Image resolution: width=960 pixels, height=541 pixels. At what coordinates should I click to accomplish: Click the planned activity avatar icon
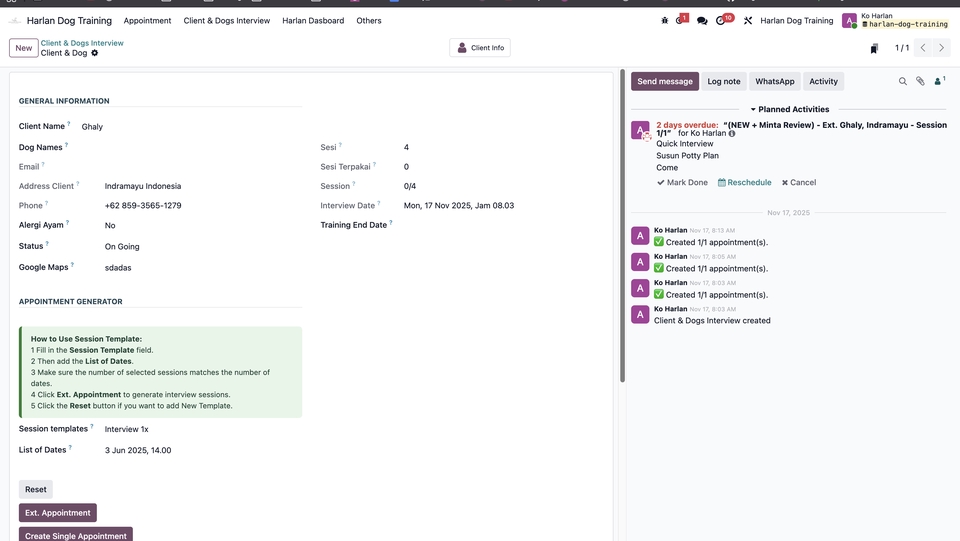pyautogui.click(x=640, y=130)
